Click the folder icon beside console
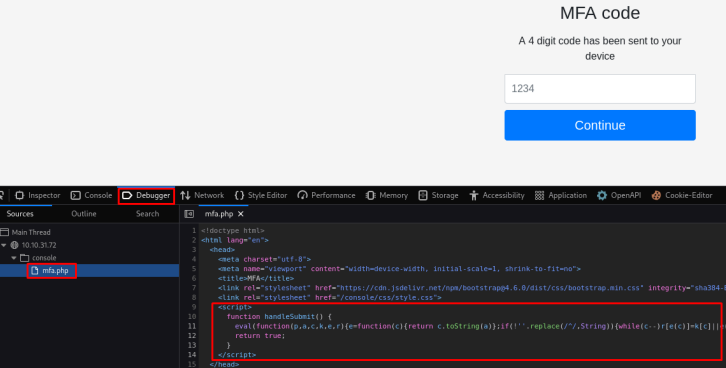 [25, 258]
